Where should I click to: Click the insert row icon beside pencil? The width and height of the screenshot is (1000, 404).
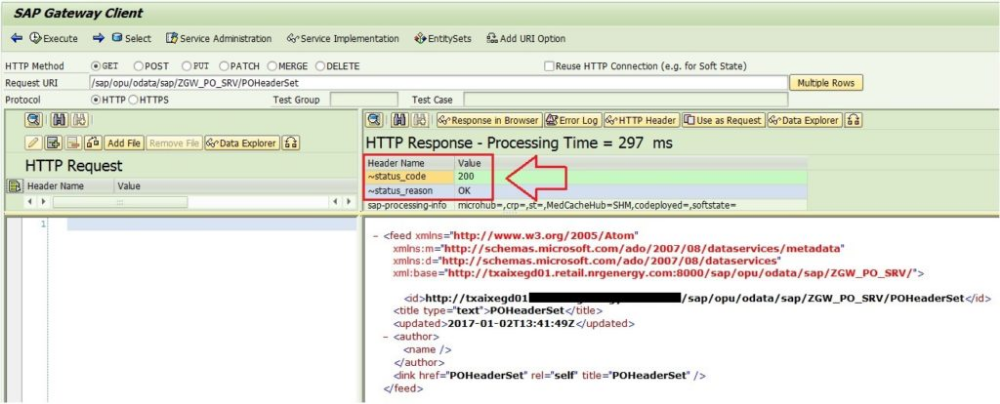click(54, 143)
